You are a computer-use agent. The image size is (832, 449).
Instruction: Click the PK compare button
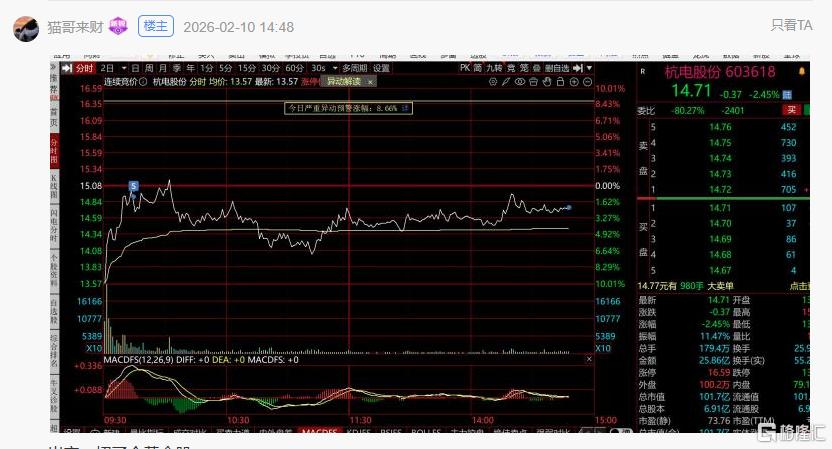[465, 68]
